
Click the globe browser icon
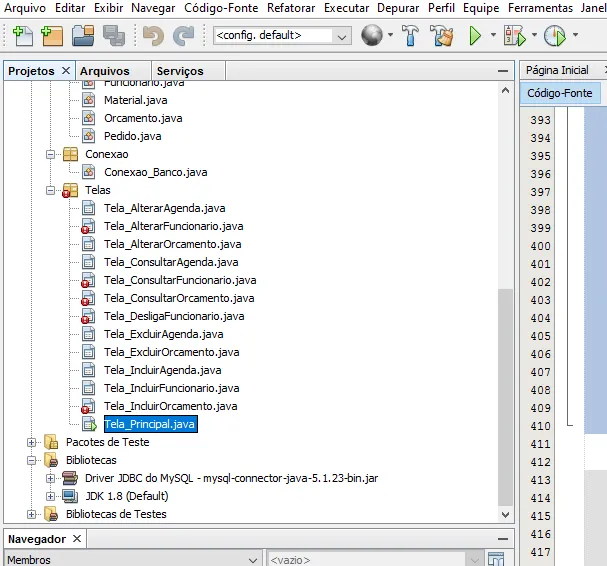tap(372, 35)
